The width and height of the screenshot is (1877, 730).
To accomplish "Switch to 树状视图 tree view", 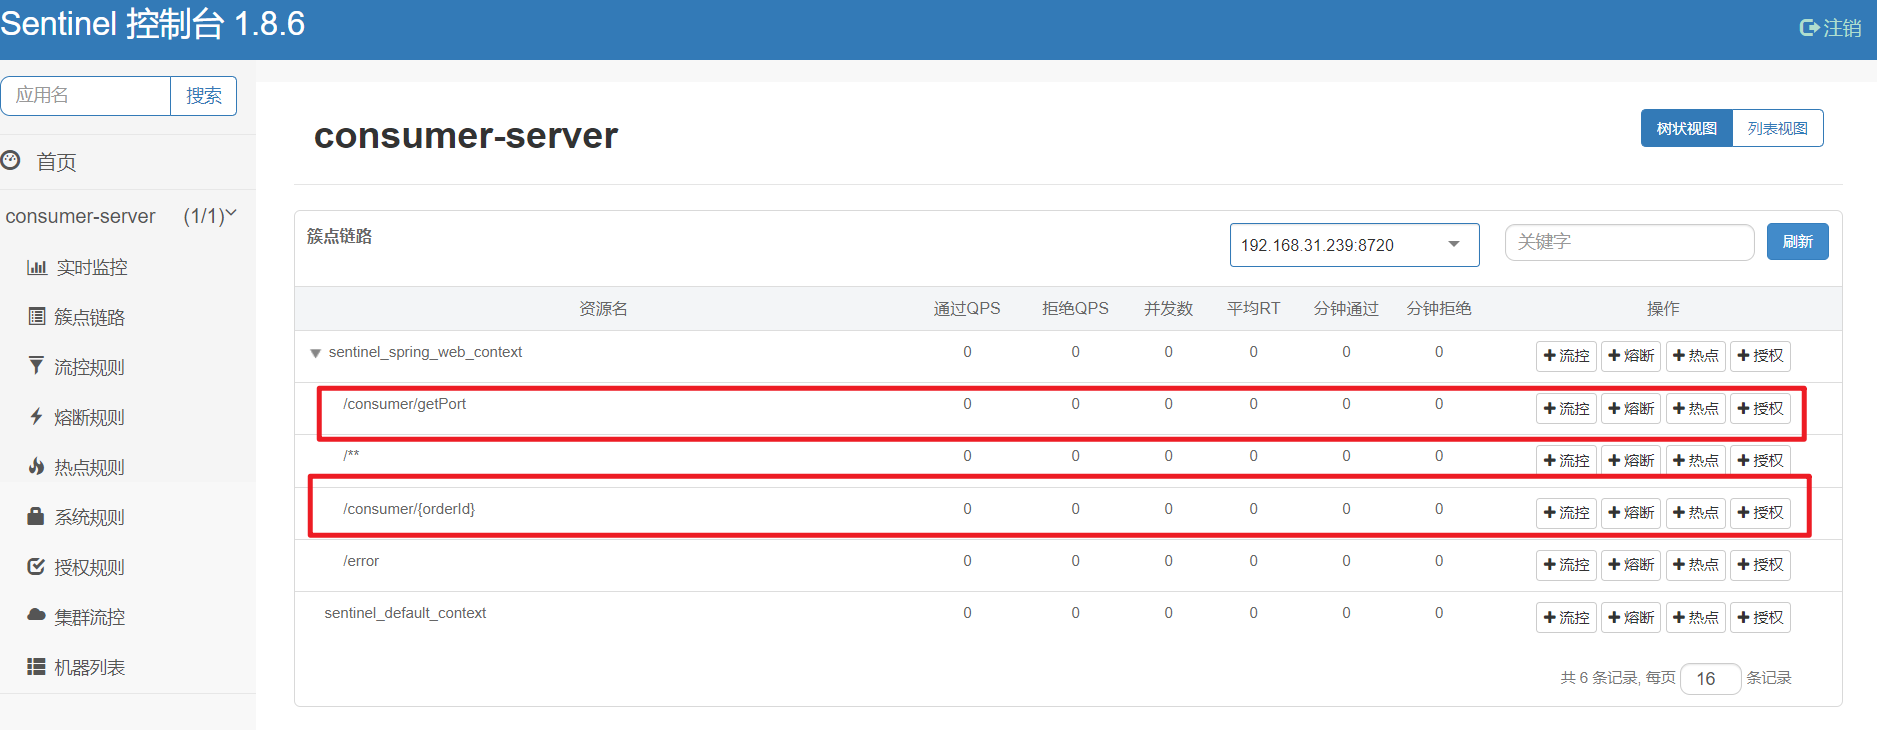I will click(x=1687, y=128).
